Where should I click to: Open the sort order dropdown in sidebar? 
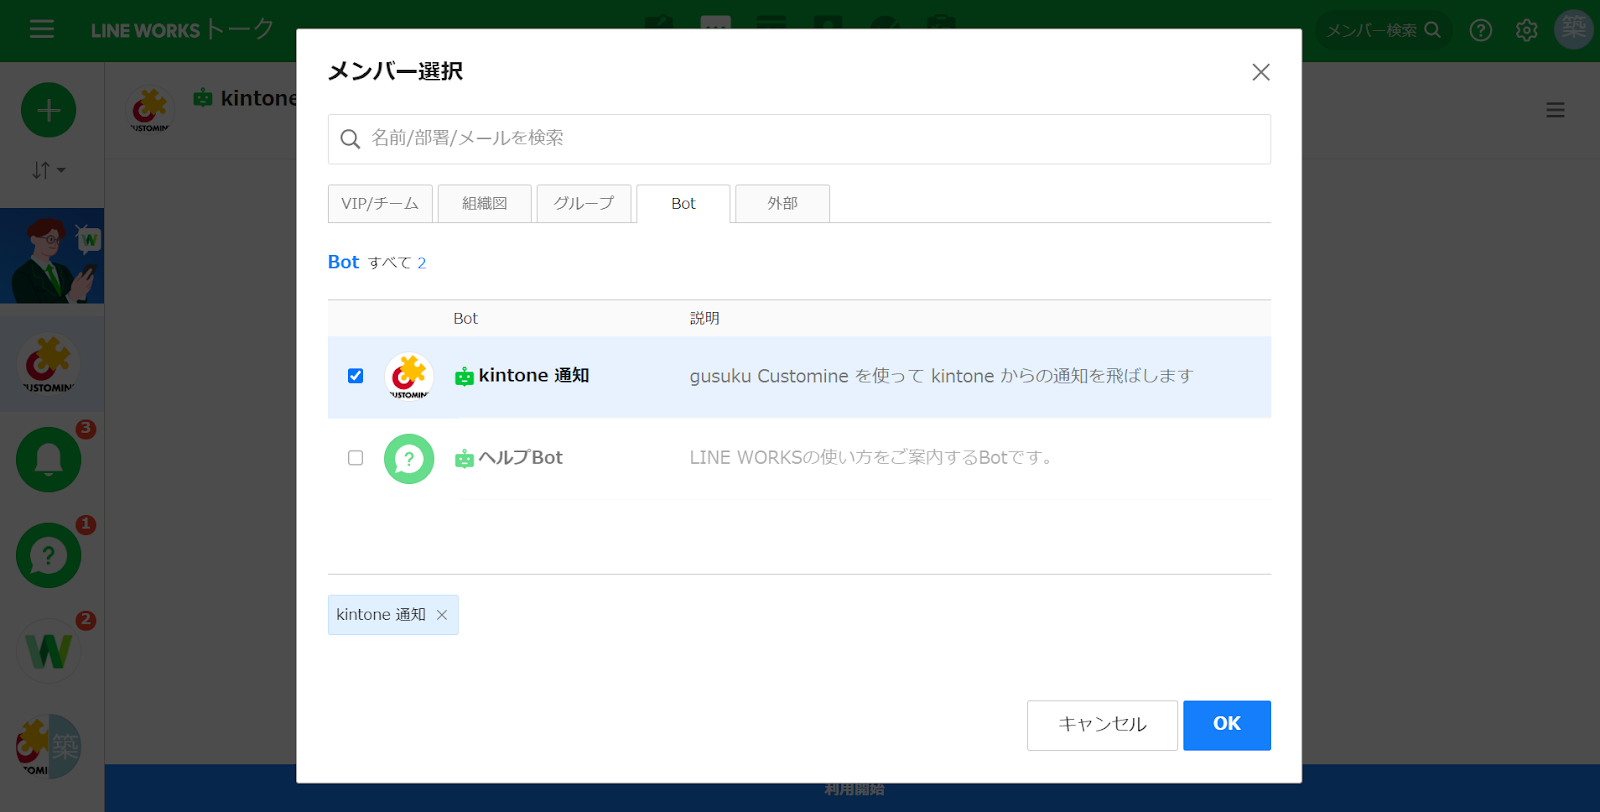pyautogui.click(x=48, y=170)
